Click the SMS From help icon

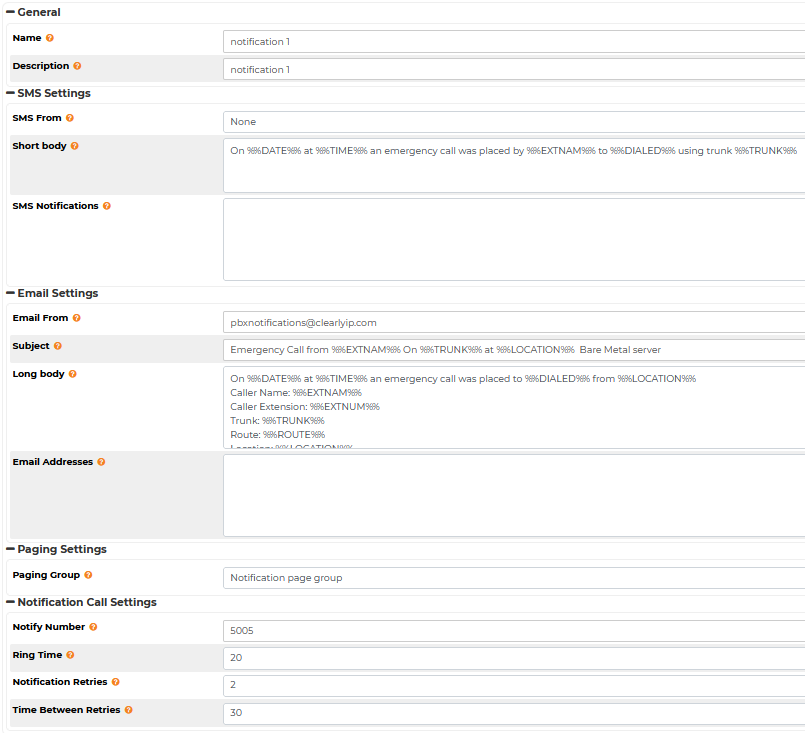pos(70,118)
